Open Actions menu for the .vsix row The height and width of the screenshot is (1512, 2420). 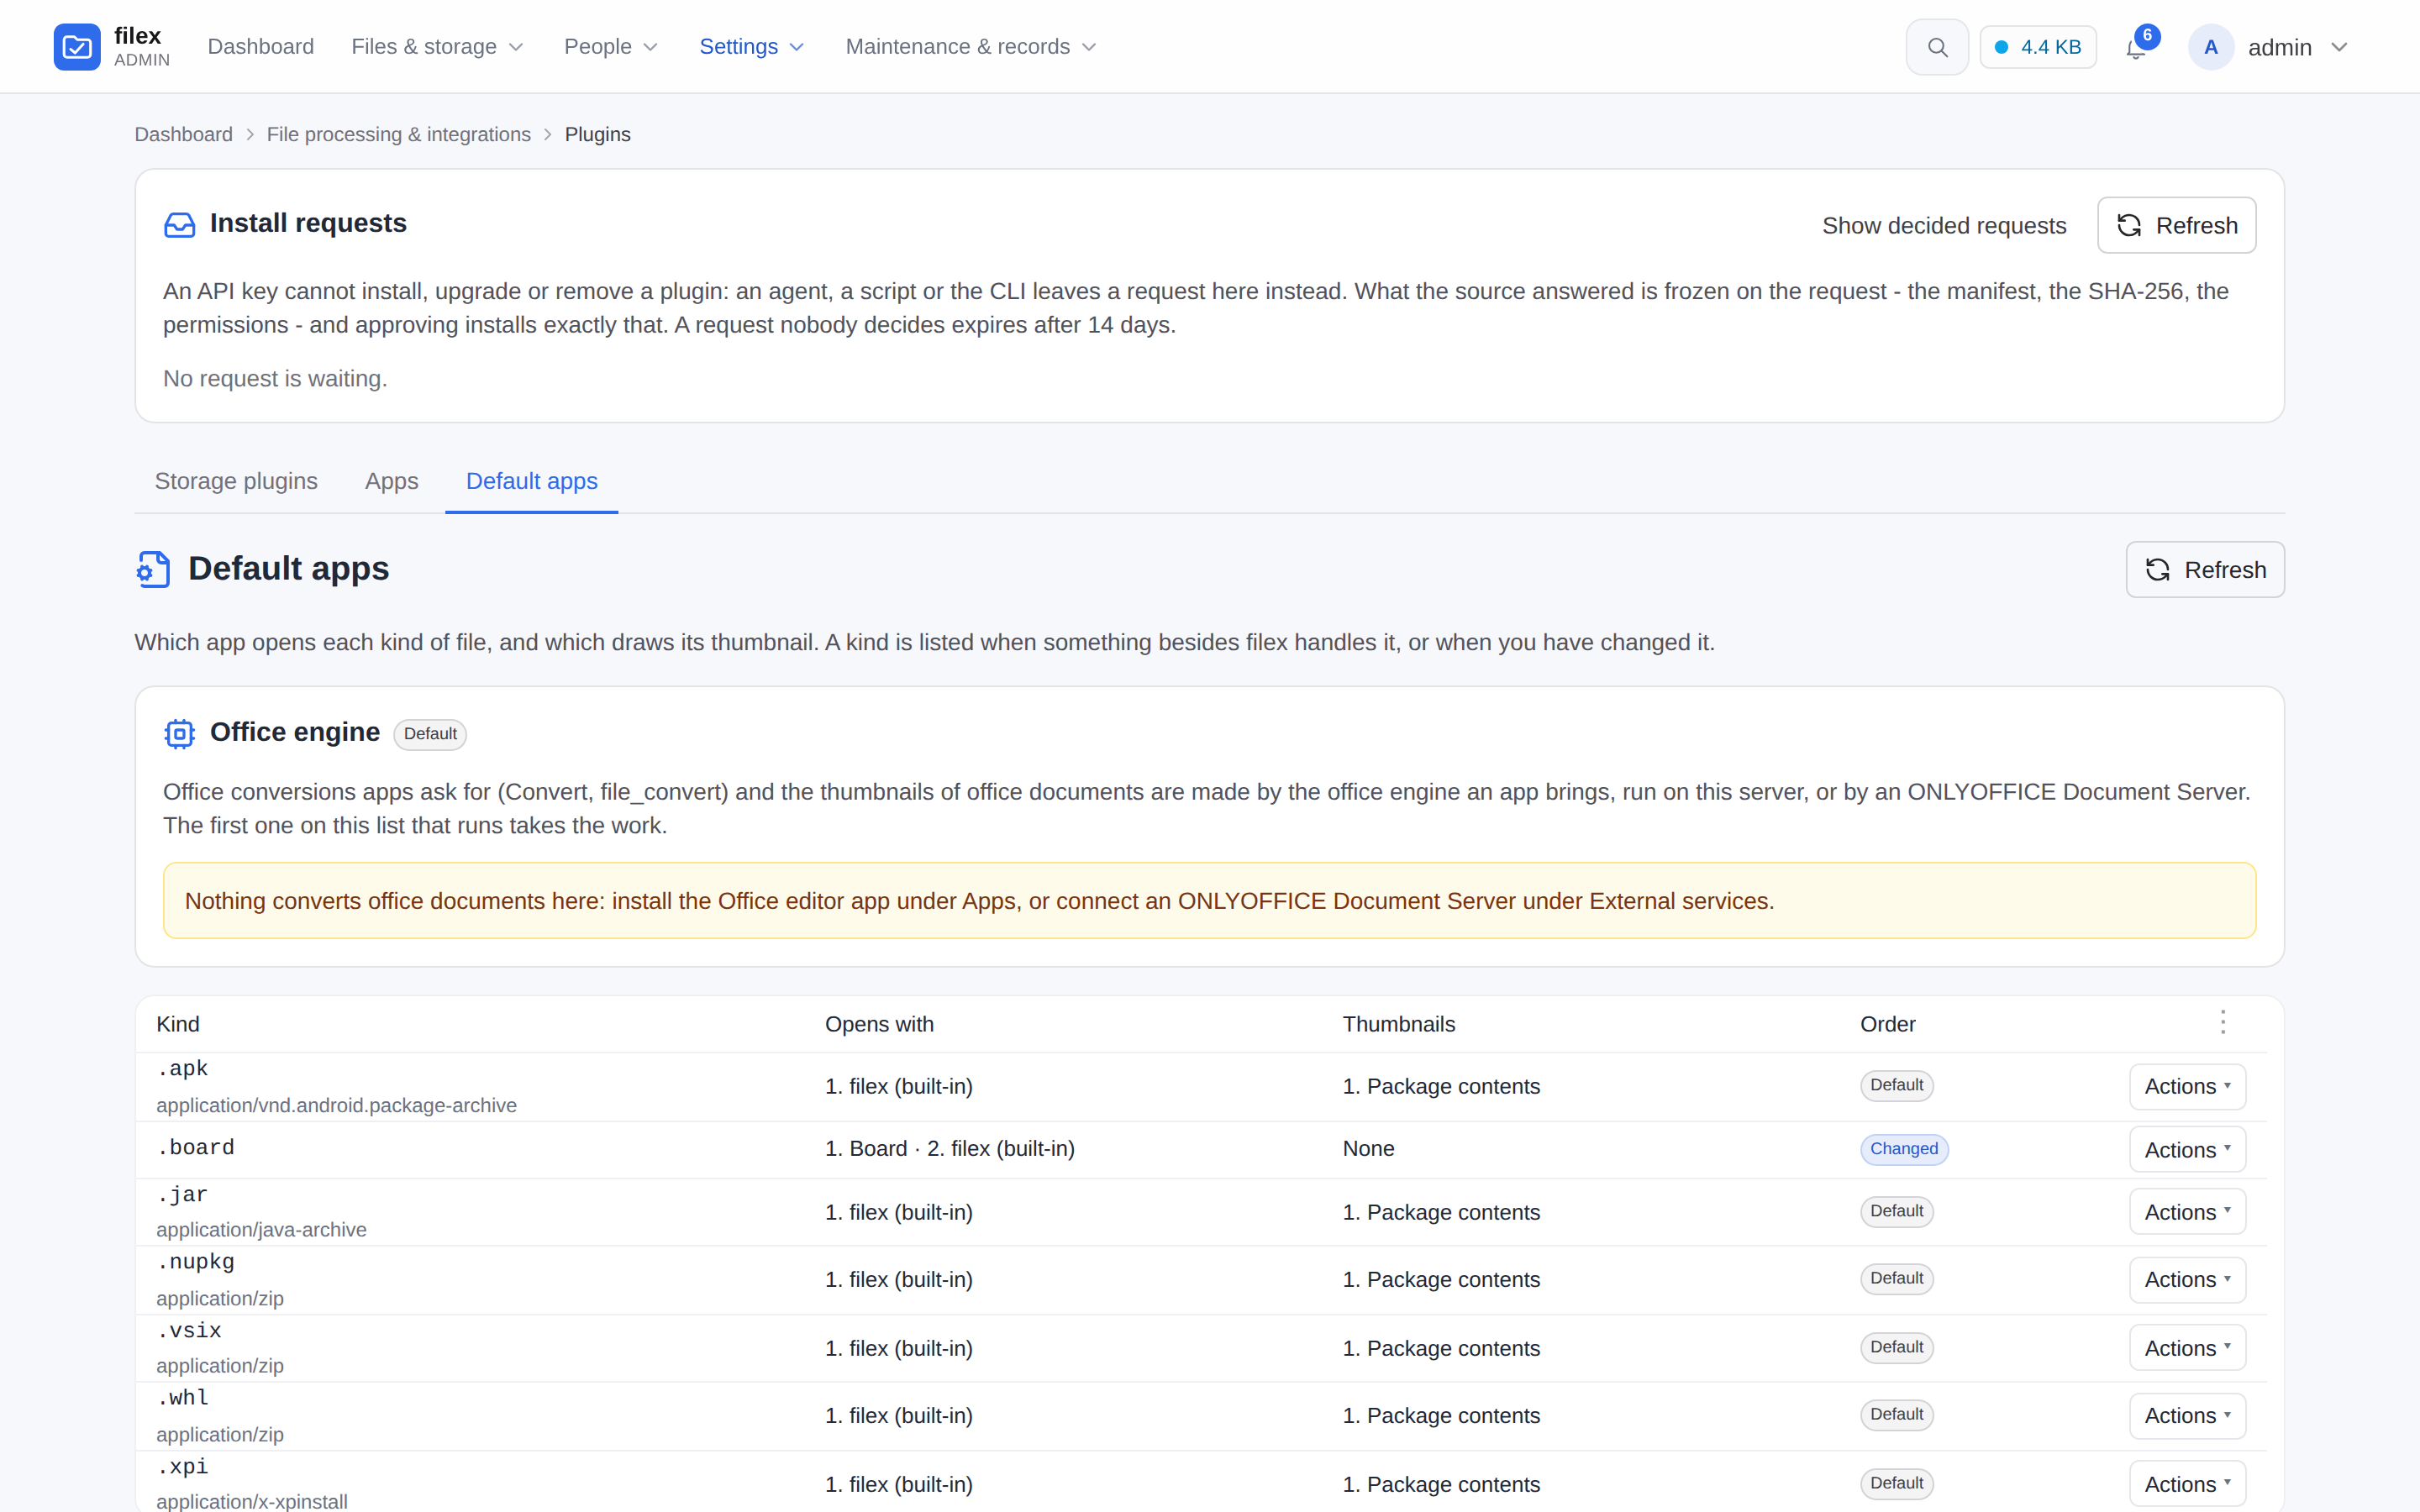(2187, 1348)
